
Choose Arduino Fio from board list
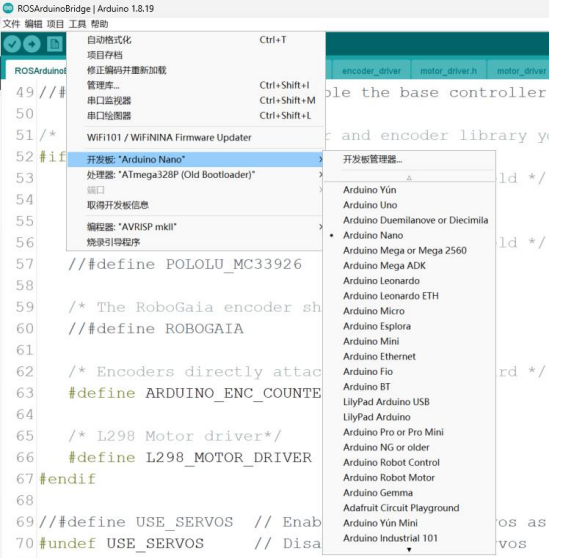point(409,372)
